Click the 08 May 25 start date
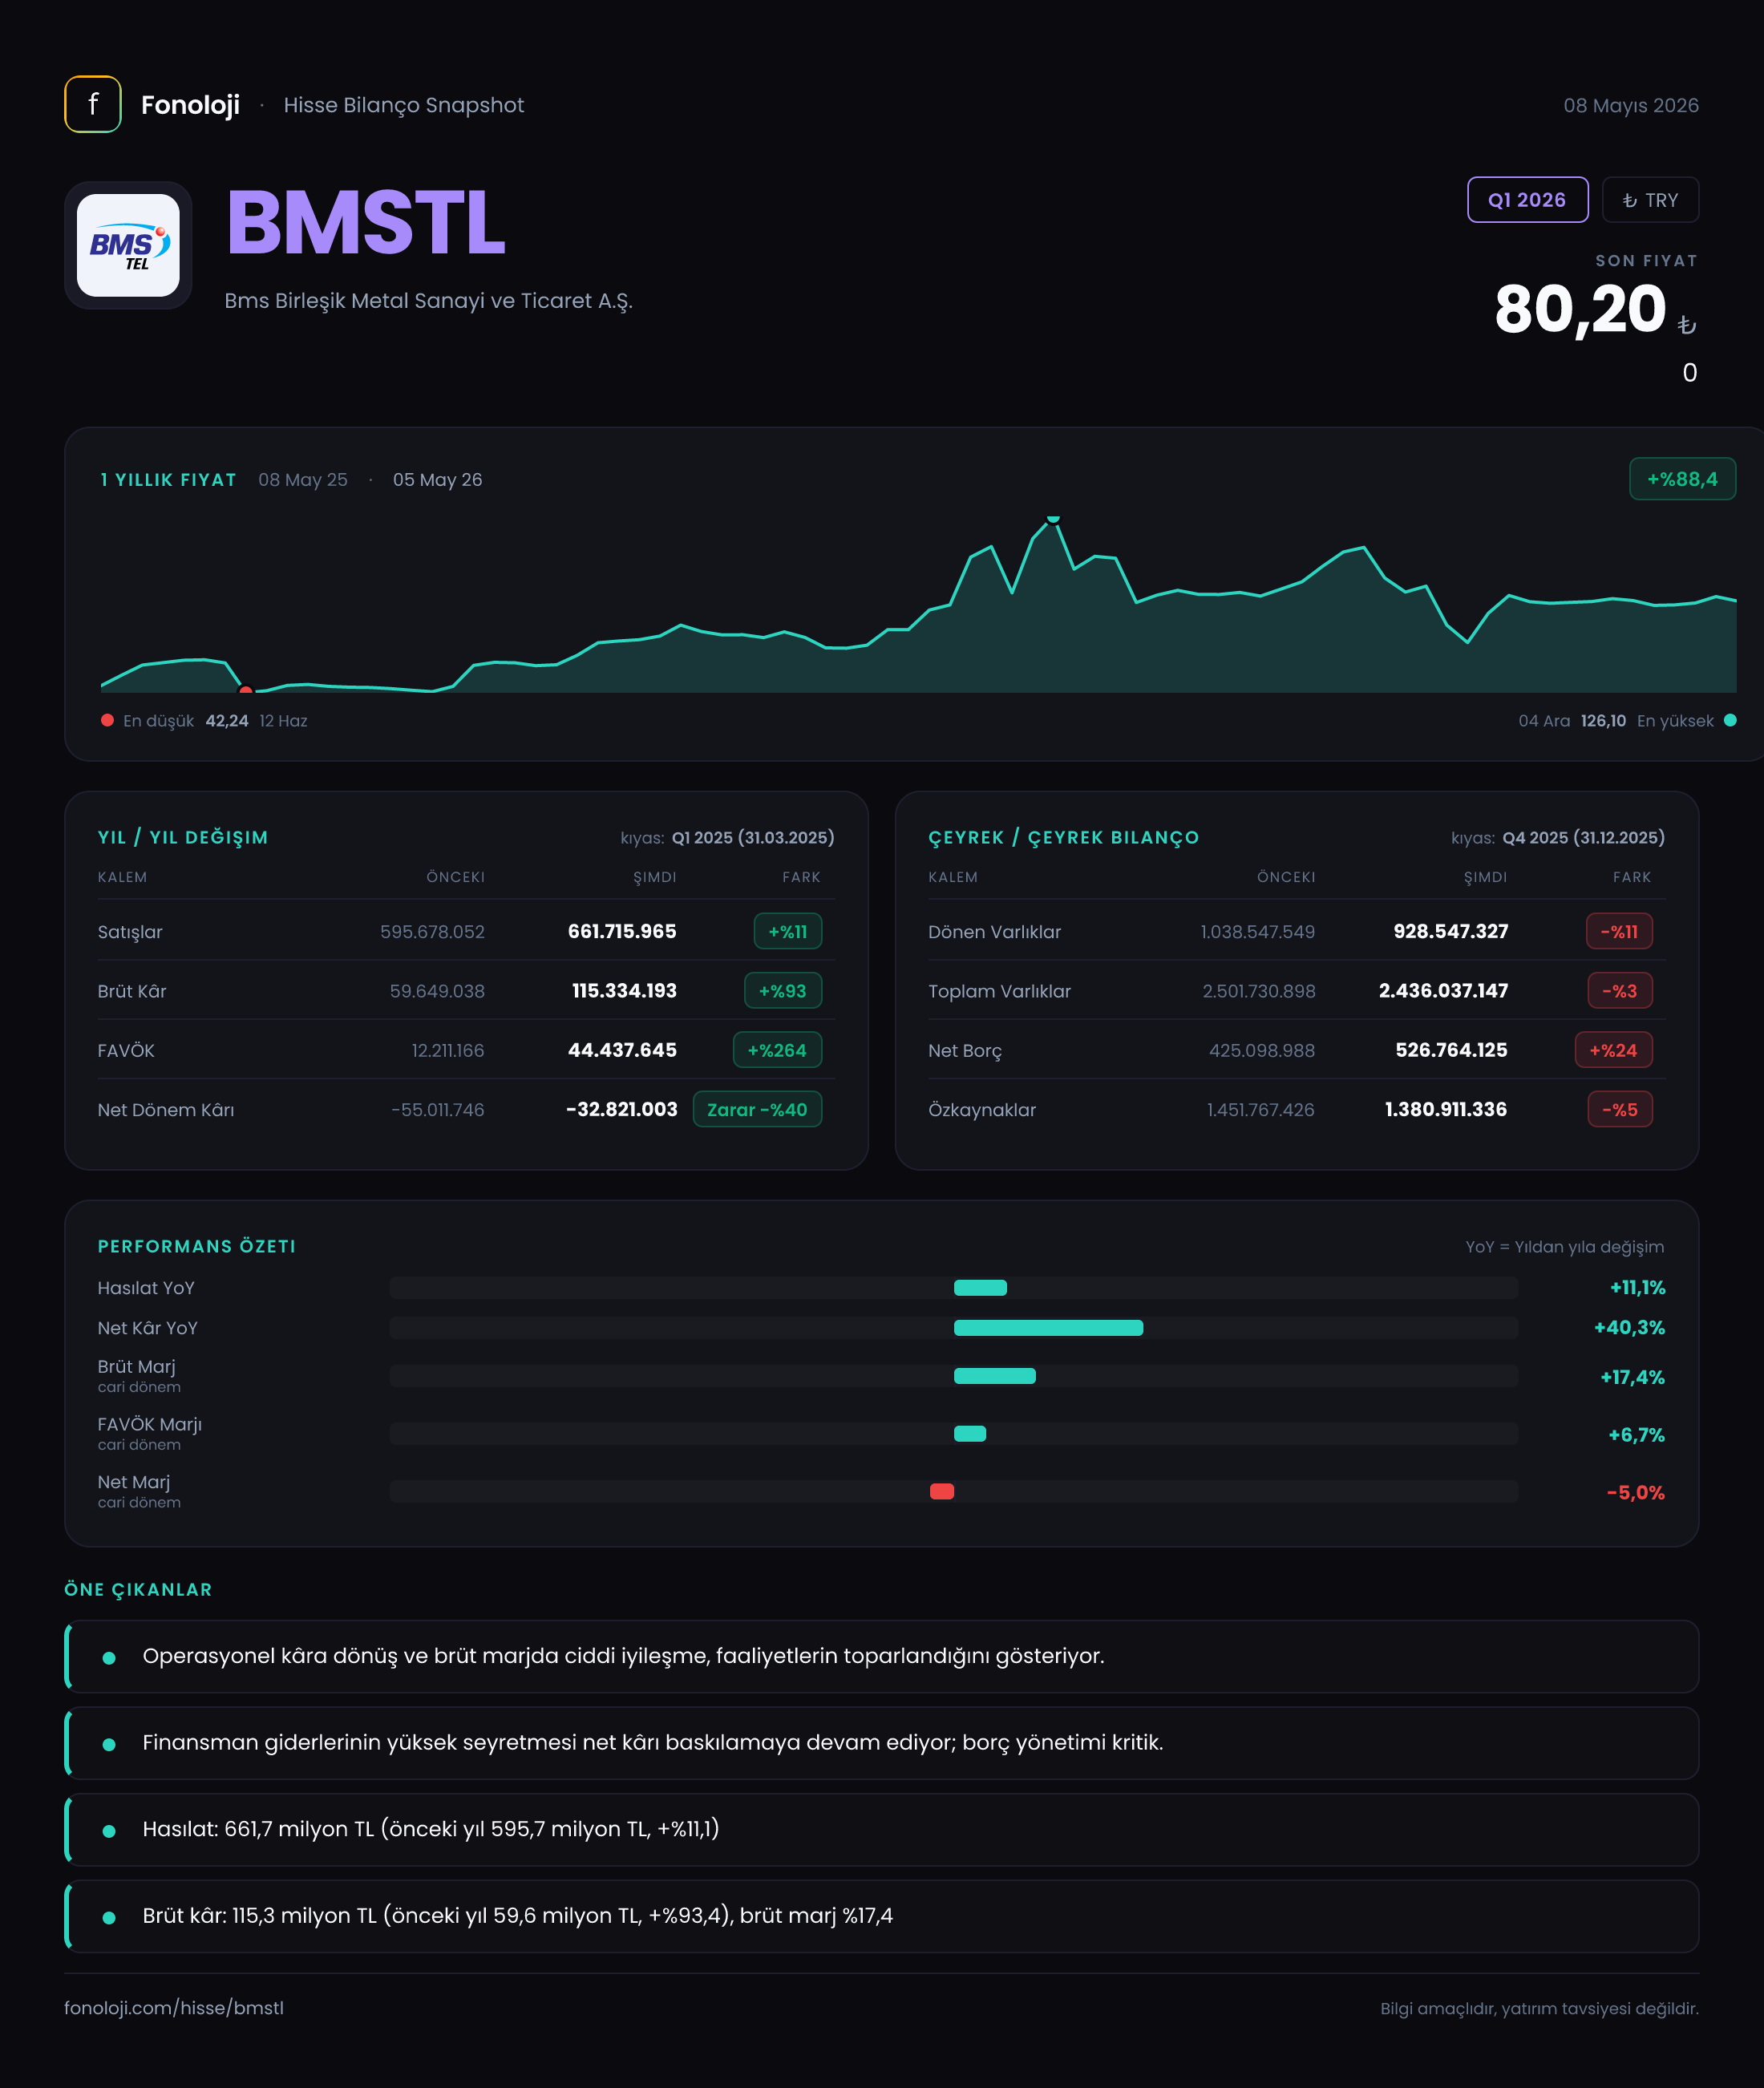Screen dimensions: 1764x2088 pos(303,480)
